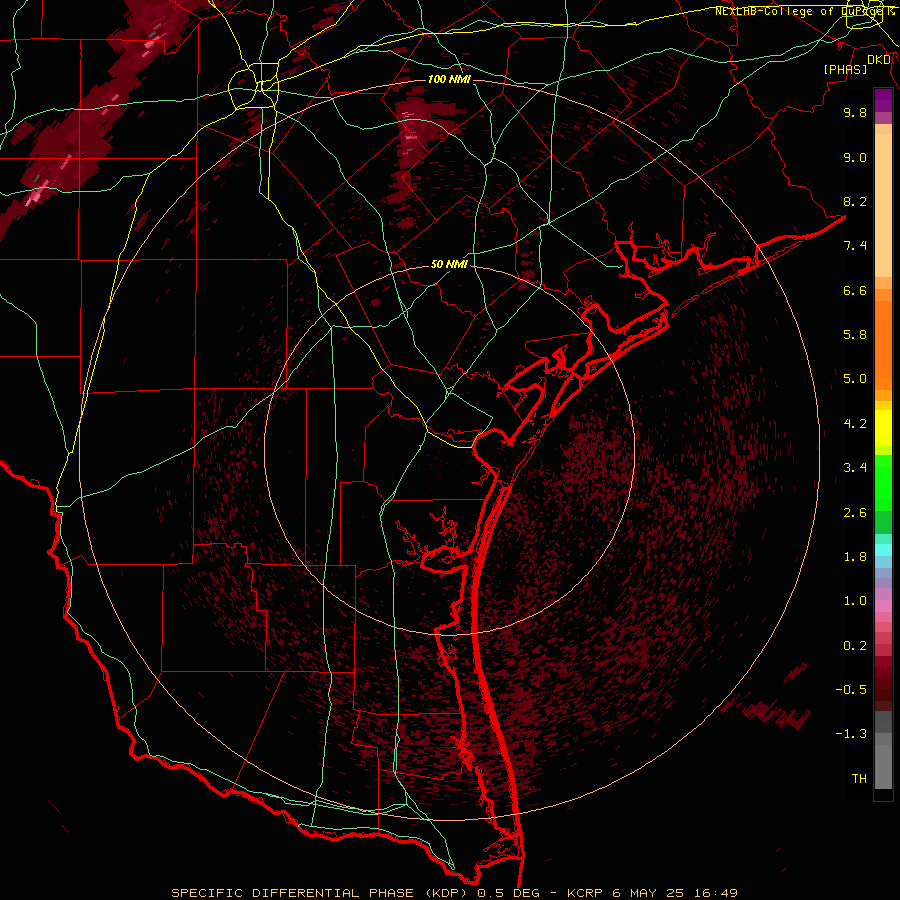Click the 9.0 value on color scale

(855, 157)
